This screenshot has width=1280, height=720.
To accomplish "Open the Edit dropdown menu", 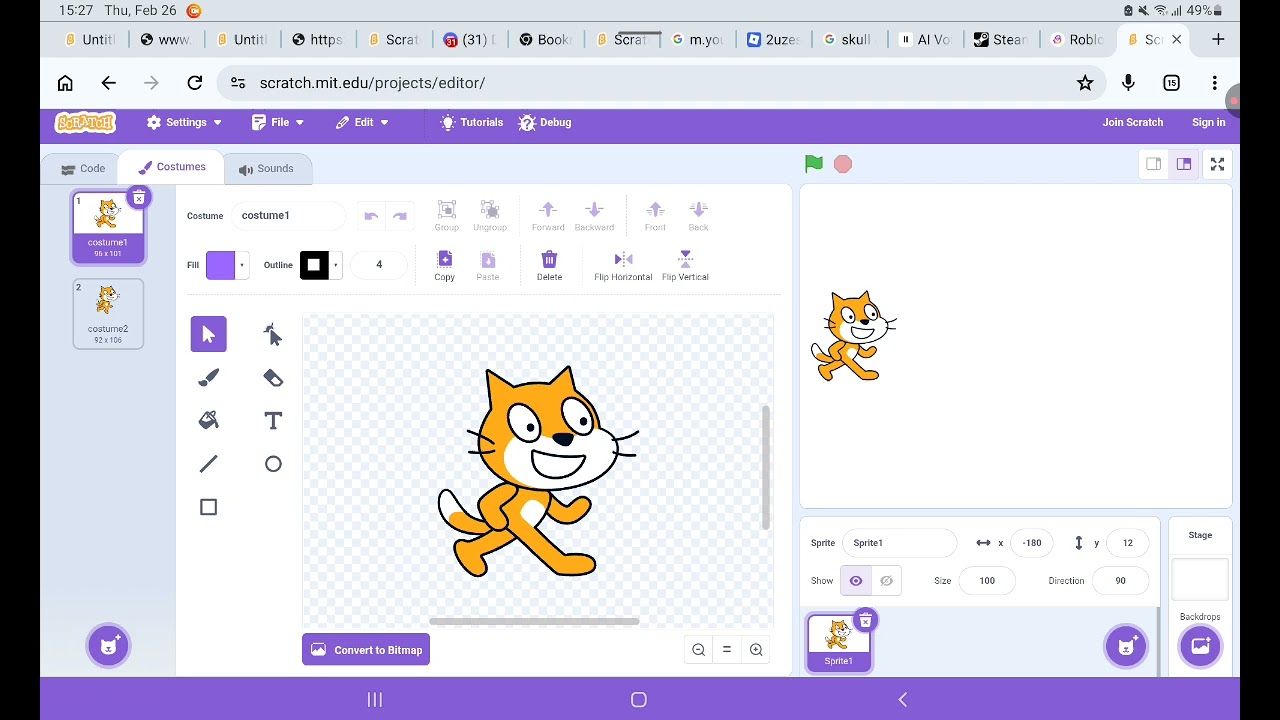I will coord(362,122).
